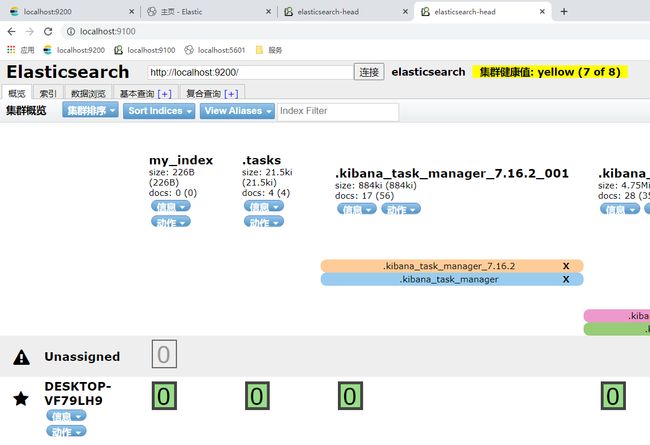
Task: Expand the View Aliases dropdown
Action: (x=237, y=111)
